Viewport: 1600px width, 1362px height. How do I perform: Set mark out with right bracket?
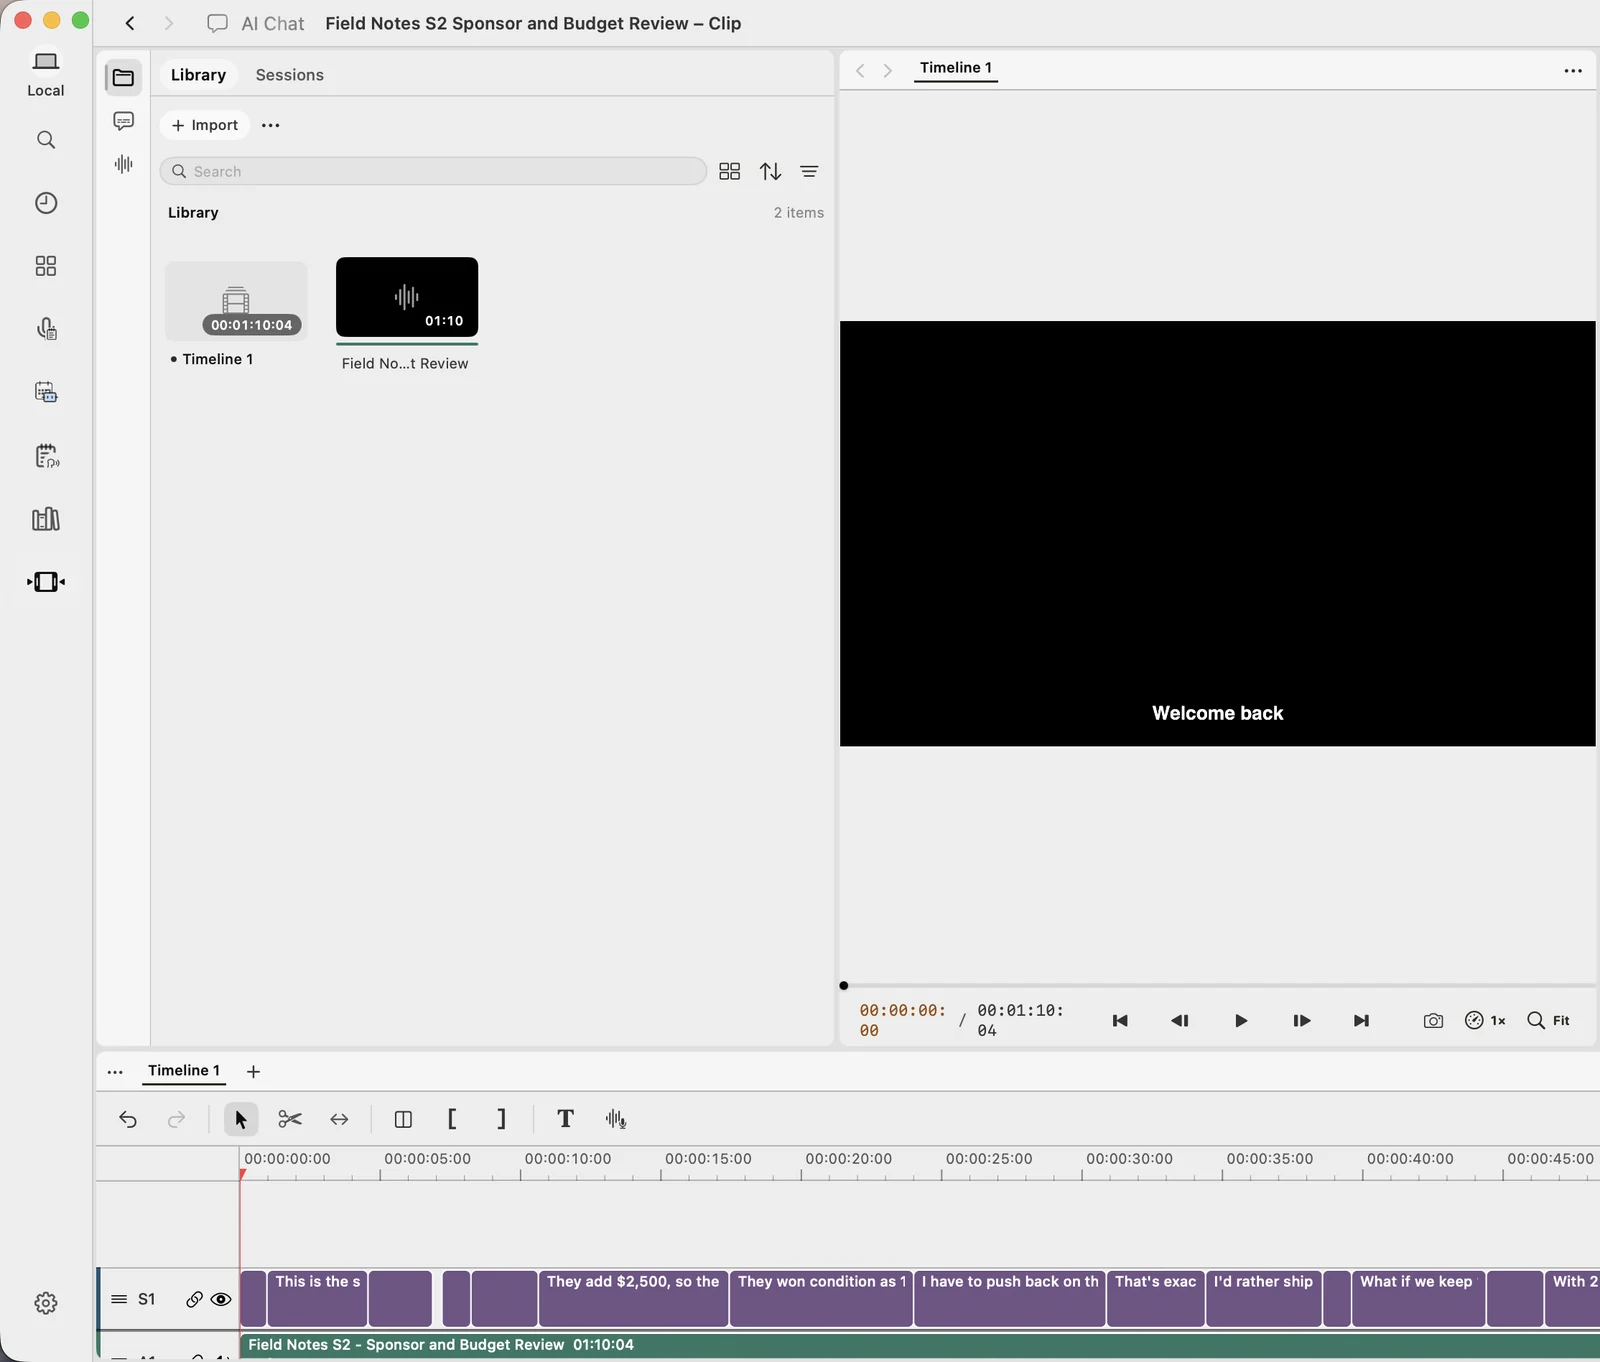click(x=501, y=1119)
